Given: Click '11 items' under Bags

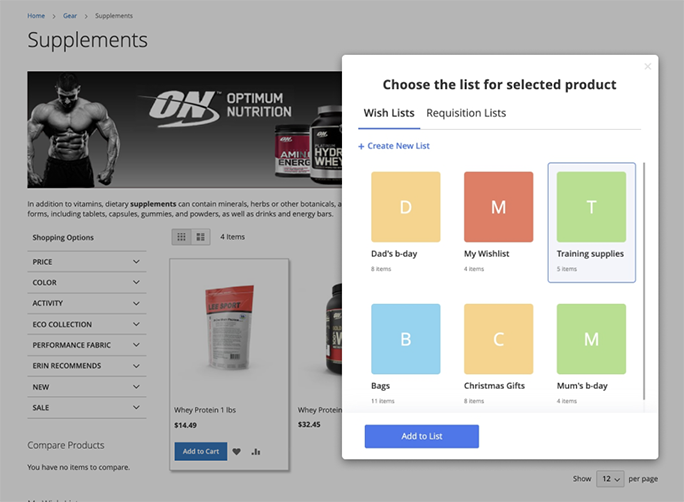Looking at the screenshot, I should click(x=383, y=401).
